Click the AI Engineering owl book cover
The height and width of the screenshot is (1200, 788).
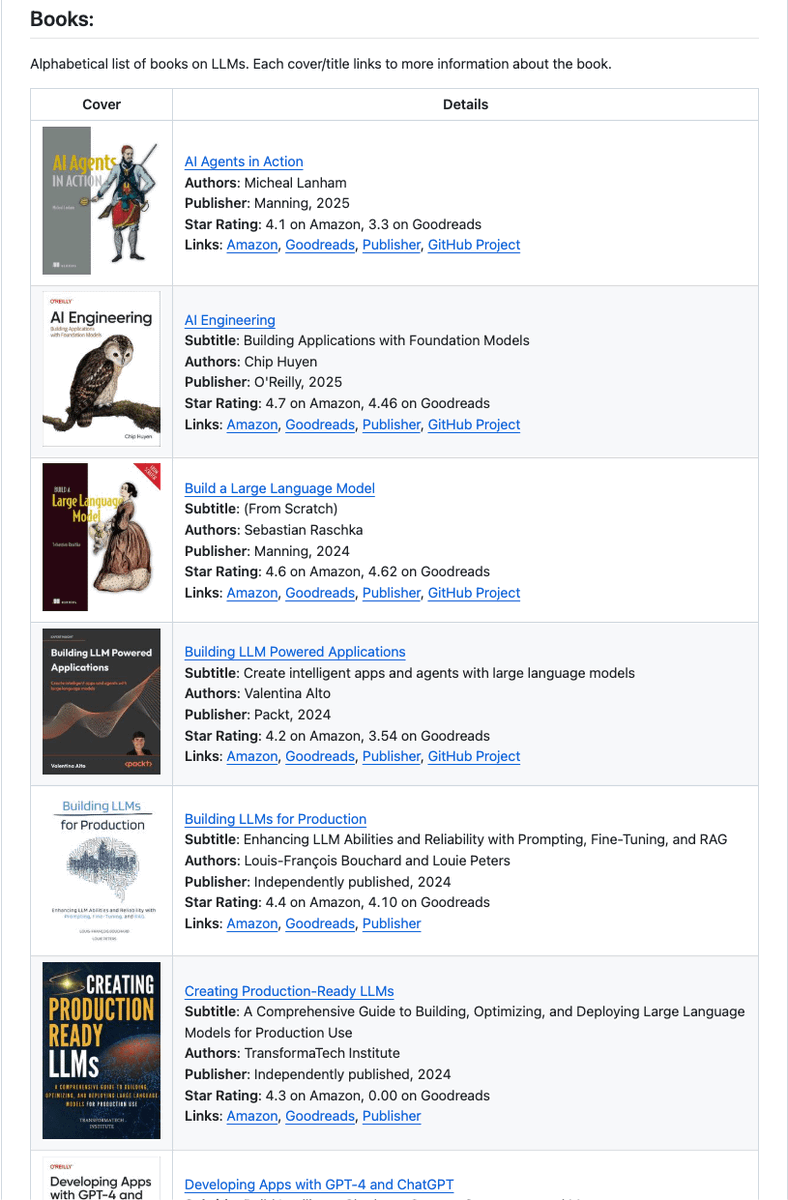[101, 369]
